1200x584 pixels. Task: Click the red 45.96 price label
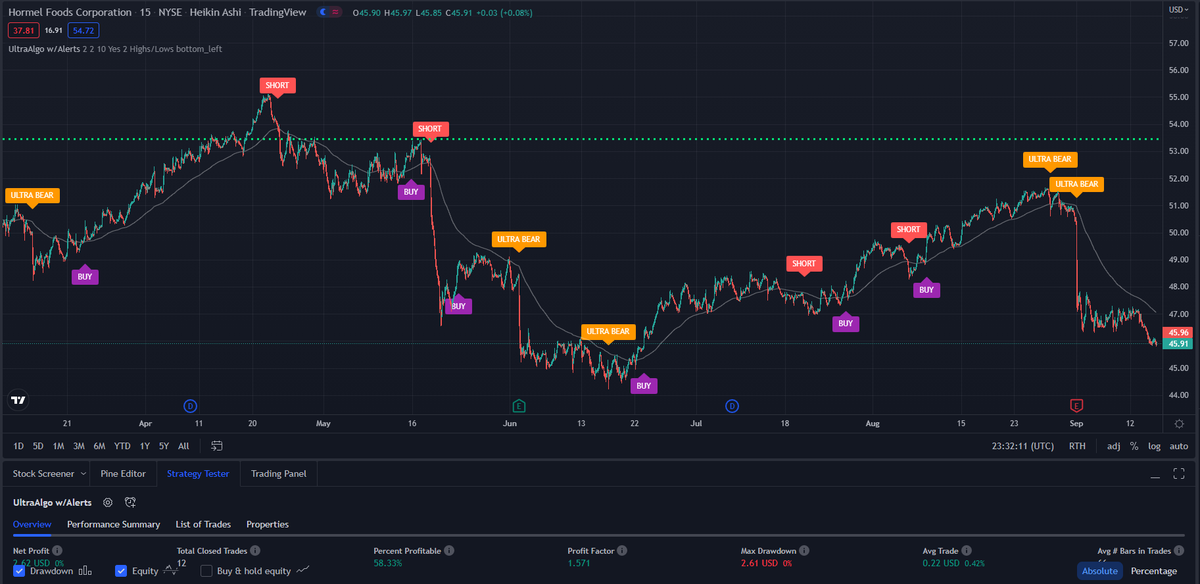(1178, 332)
